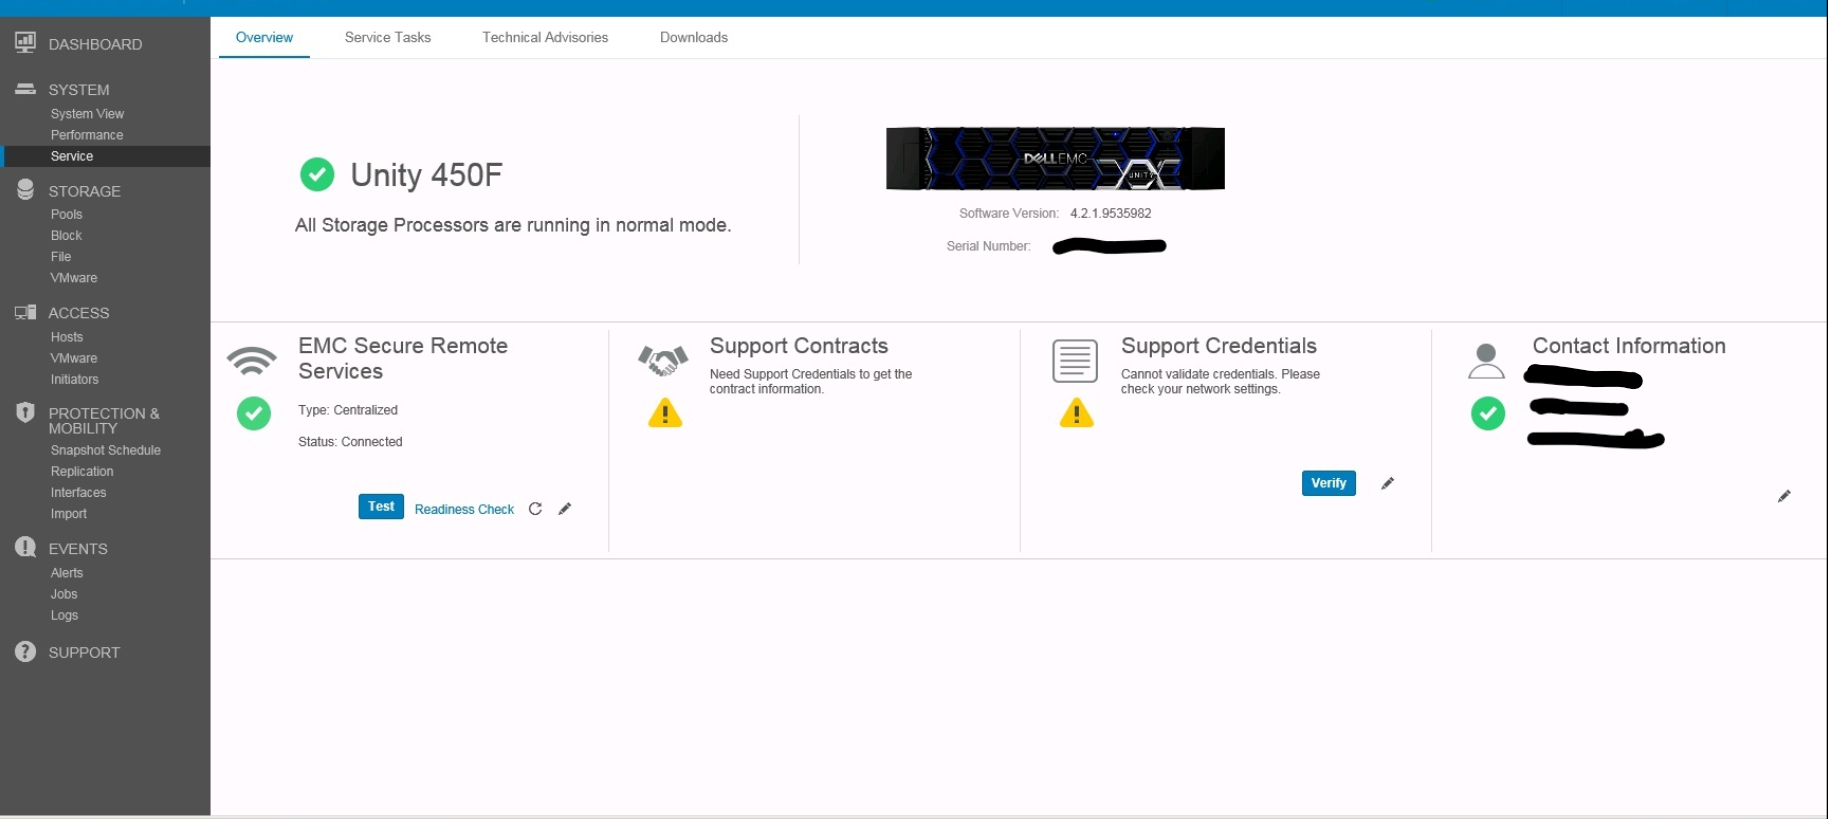Open File under Storage
Viewport: 1828px width, 819px height.
[61, 256]
